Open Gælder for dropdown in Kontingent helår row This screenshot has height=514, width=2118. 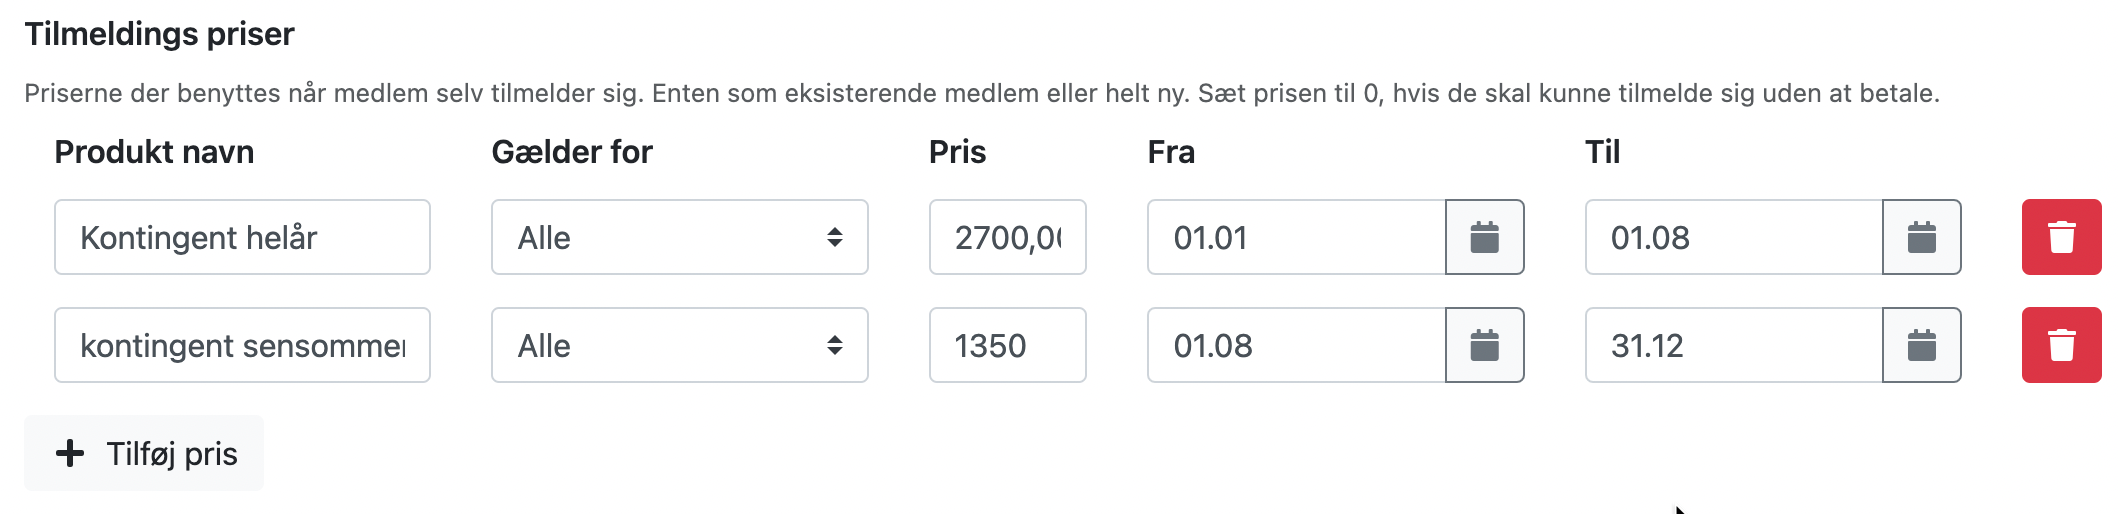click(x=679, y=238)
